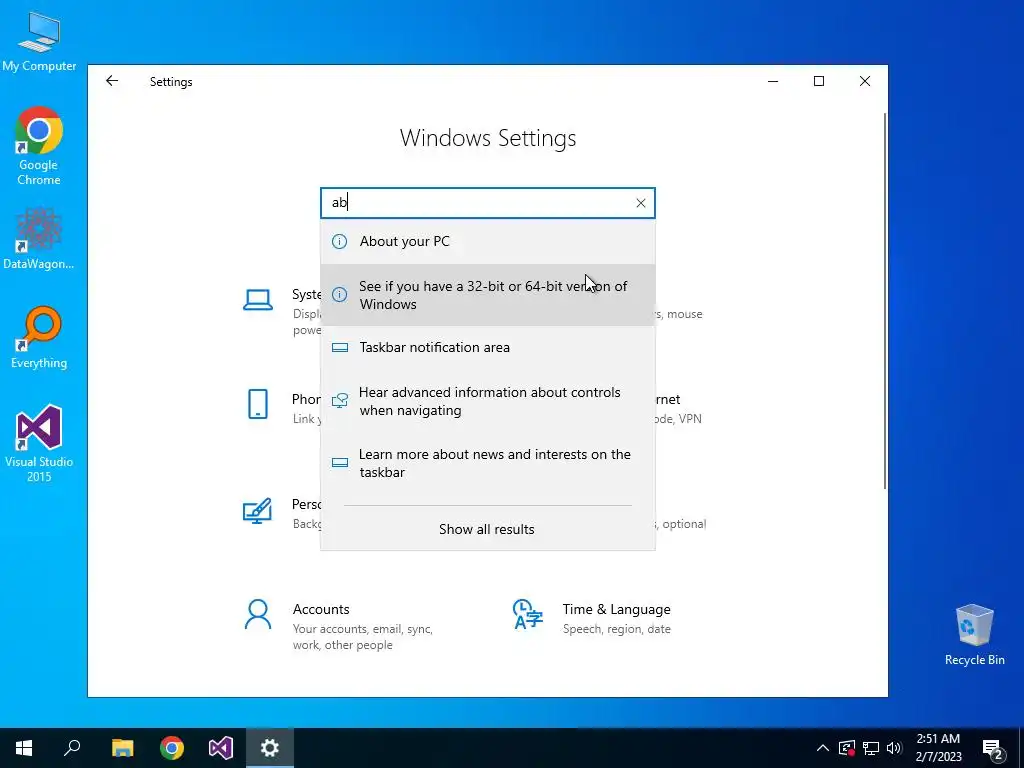The width and height of the screenshot is (1024, 768).
Task: Clear the search box with X
Action: point(641,203)
